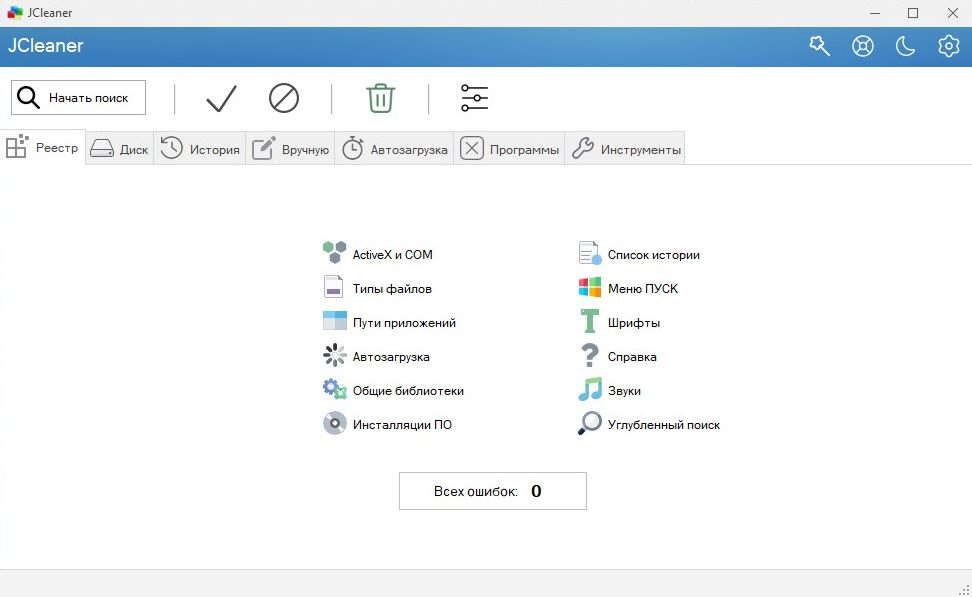This screenshot has height=597, width=972.
Task: Select the ActiveX и COM label
Action: click(392, 255)
